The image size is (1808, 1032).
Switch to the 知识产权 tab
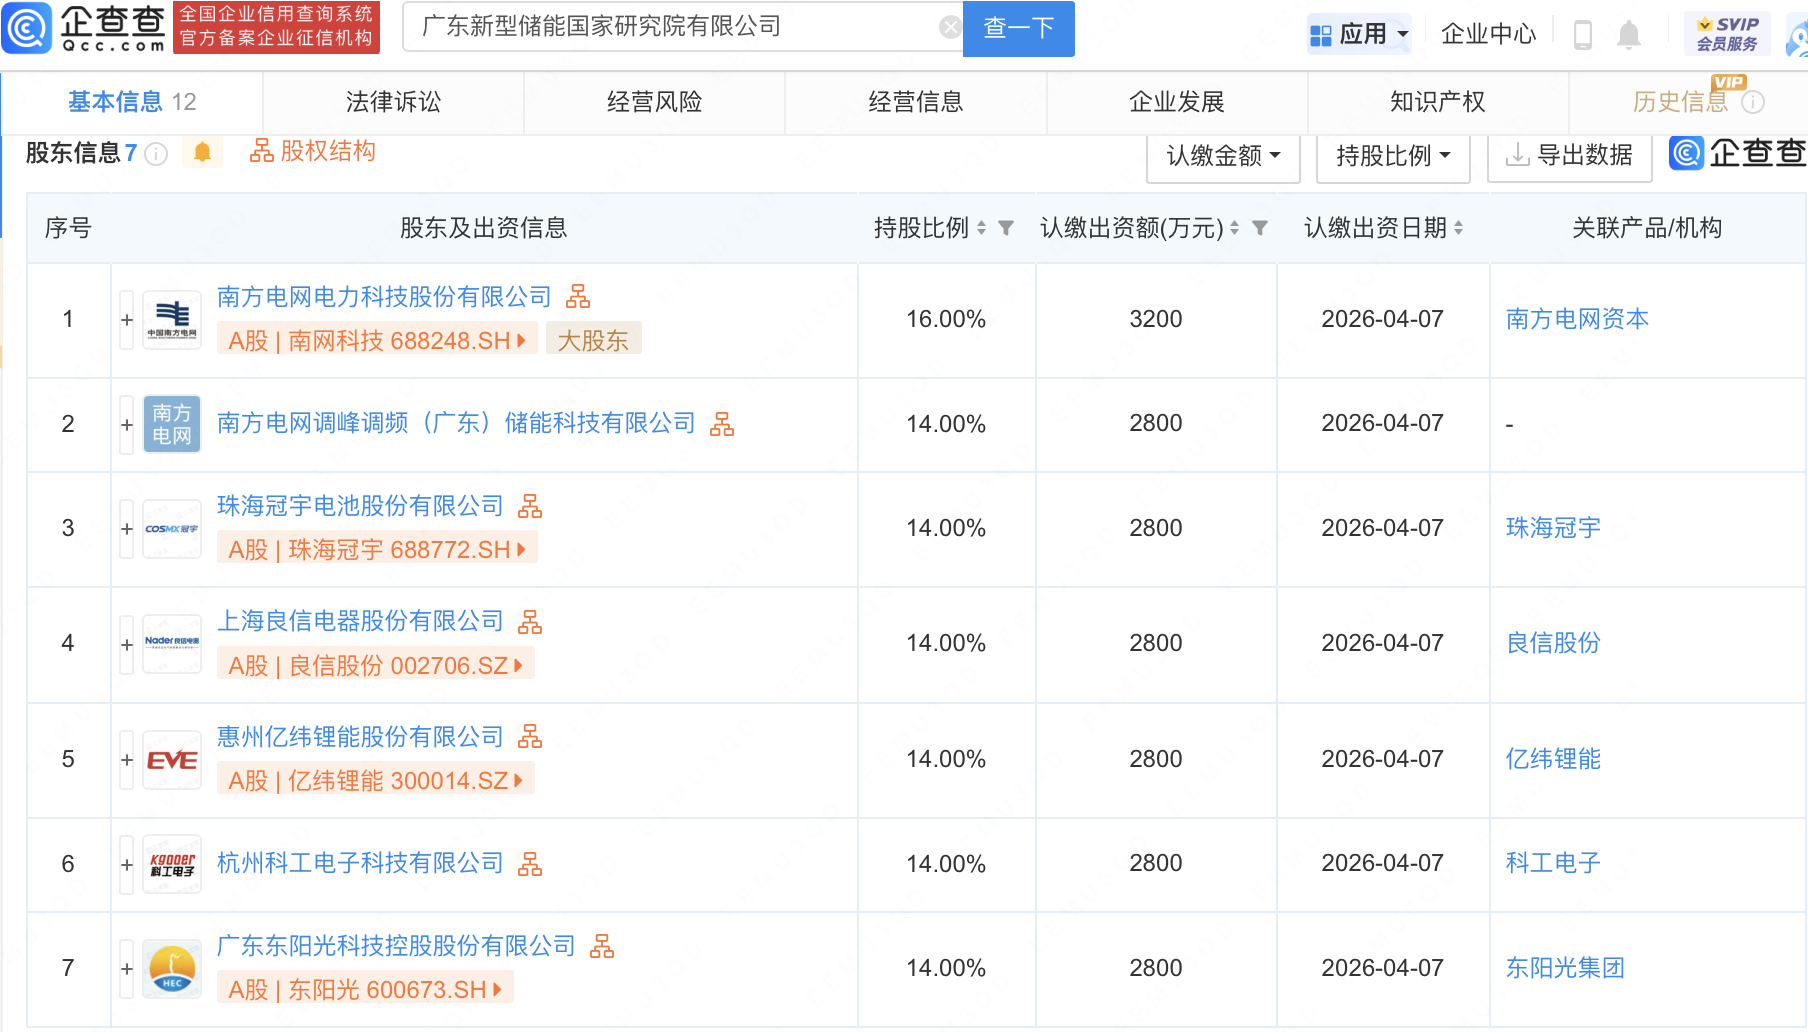click(x=1437, y=102)
